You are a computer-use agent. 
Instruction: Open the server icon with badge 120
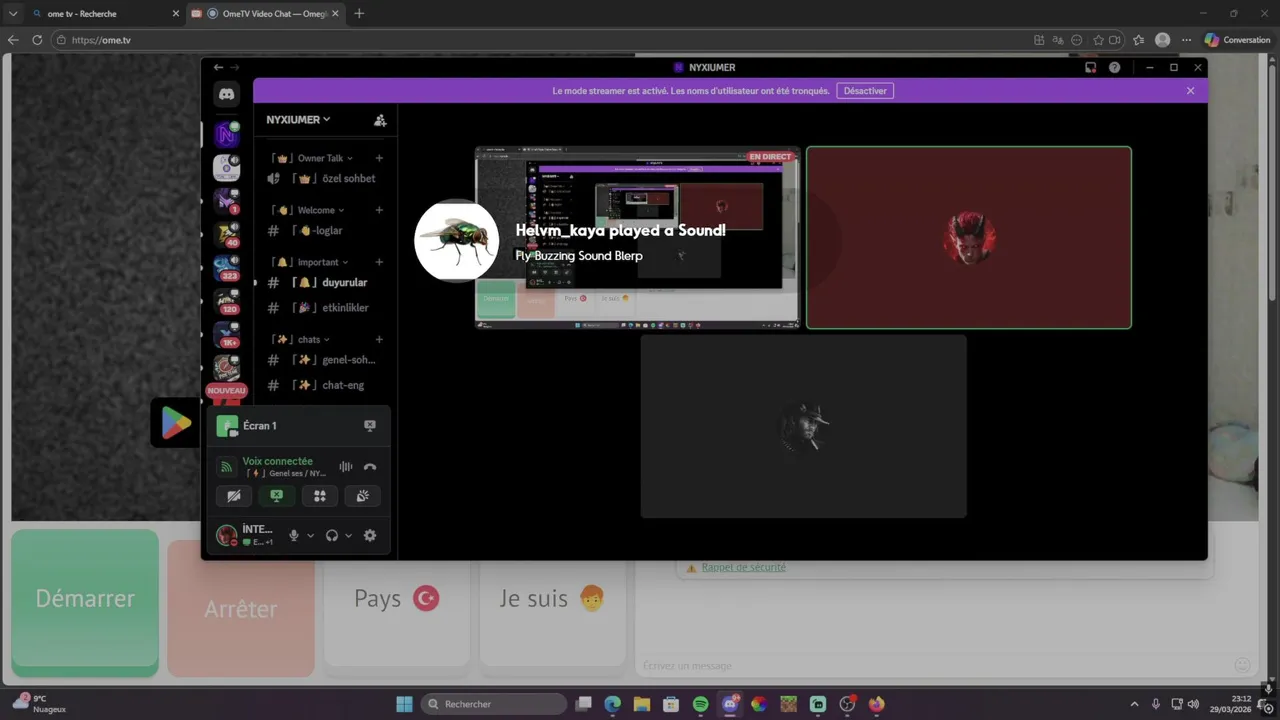[x=227, y=301]
